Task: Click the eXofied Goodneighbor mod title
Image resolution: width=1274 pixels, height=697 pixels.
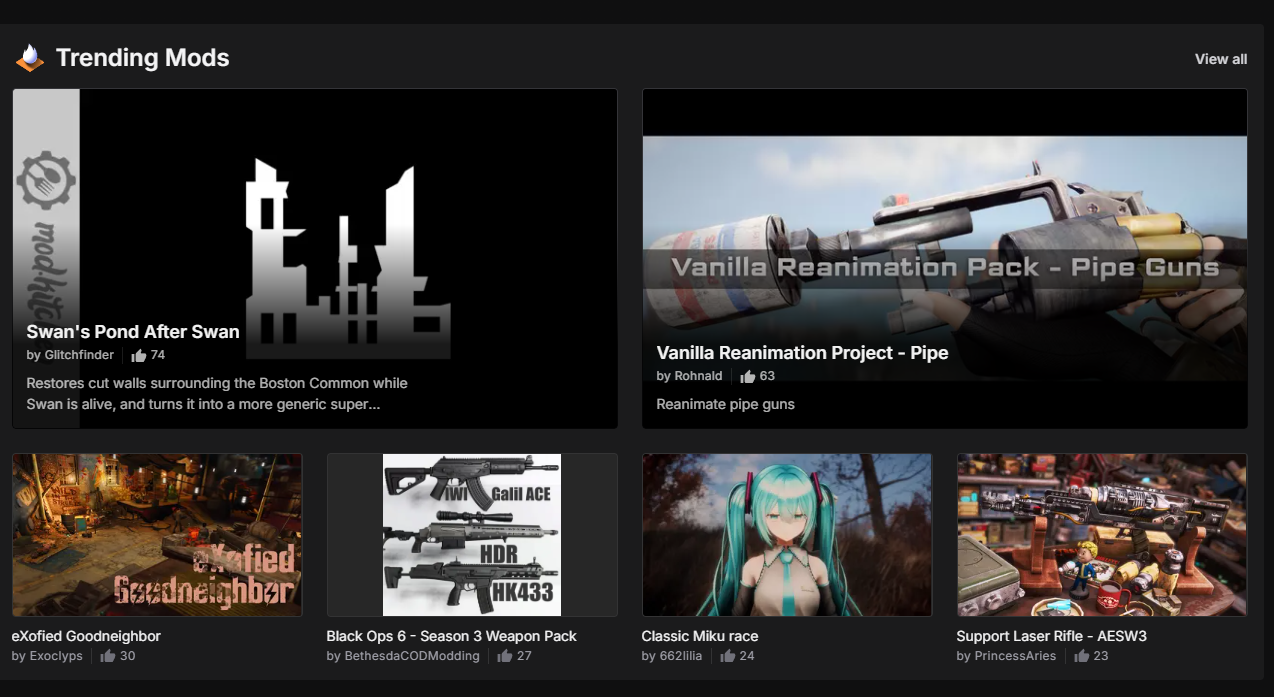Action: click(x=86, y=636)
